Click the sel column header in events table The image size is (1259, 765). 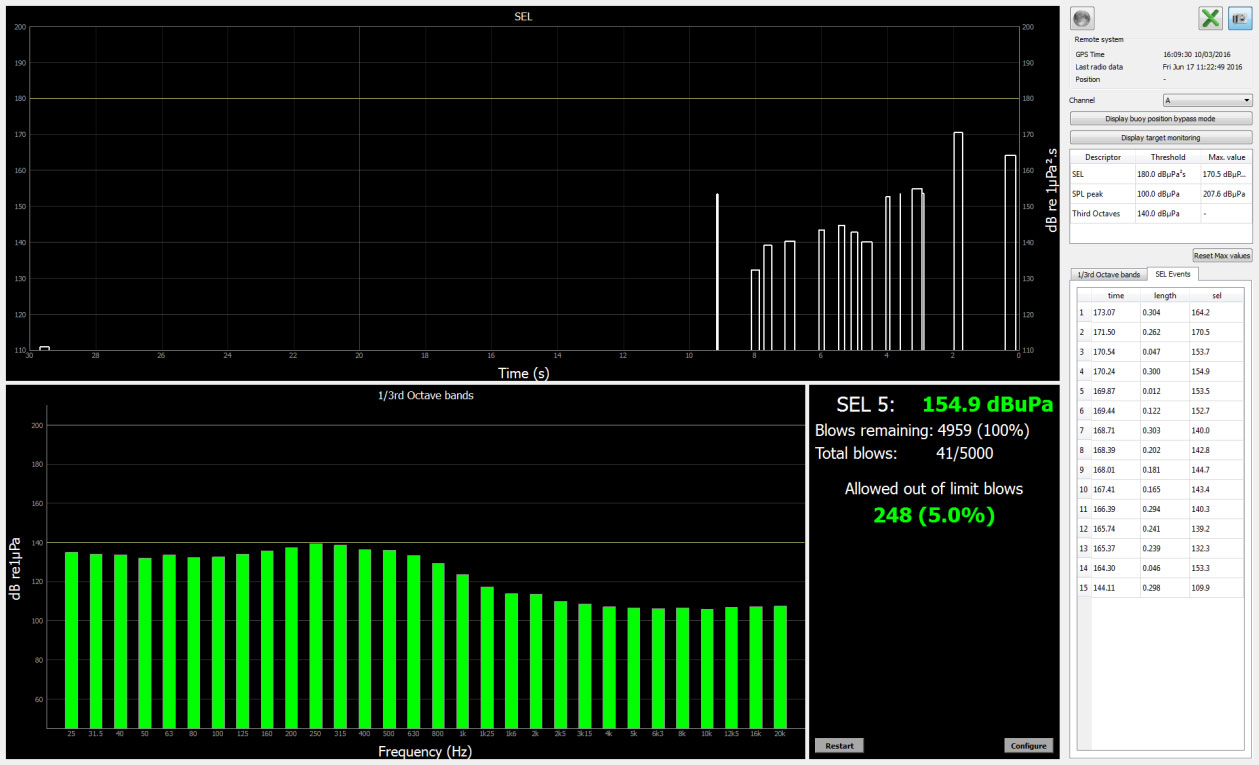[1216, 295]
